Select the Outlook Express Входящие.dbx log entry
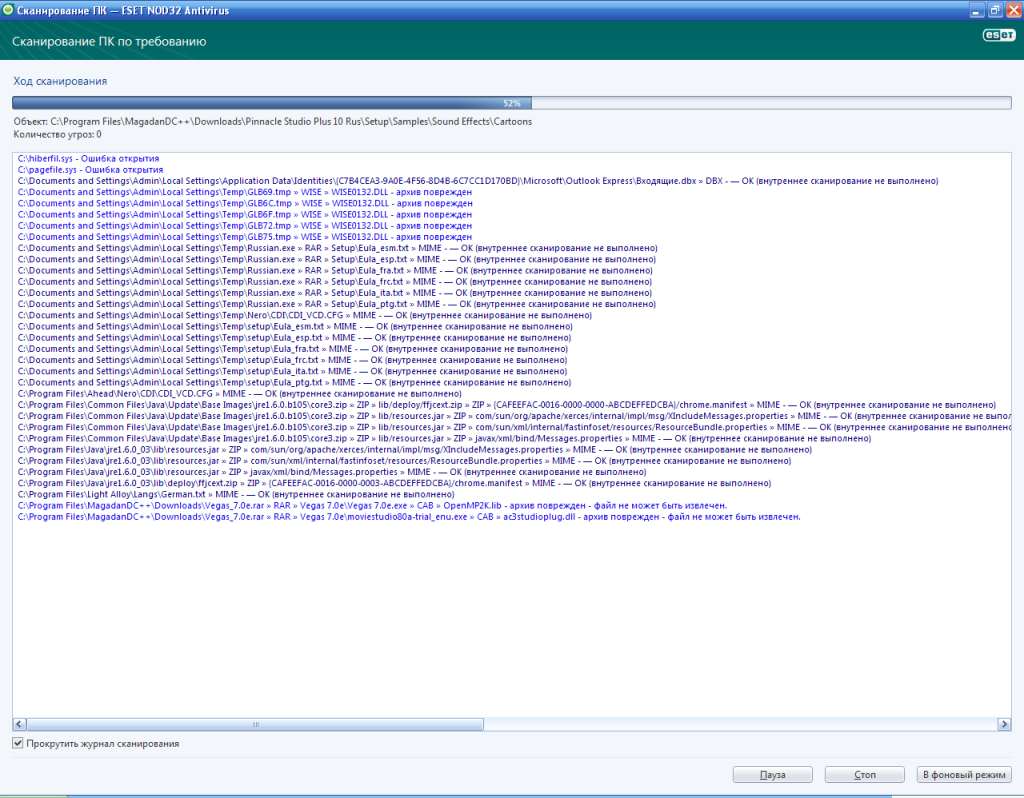The height and width of the screenshot is (798, 1024). tap(477, 181)
